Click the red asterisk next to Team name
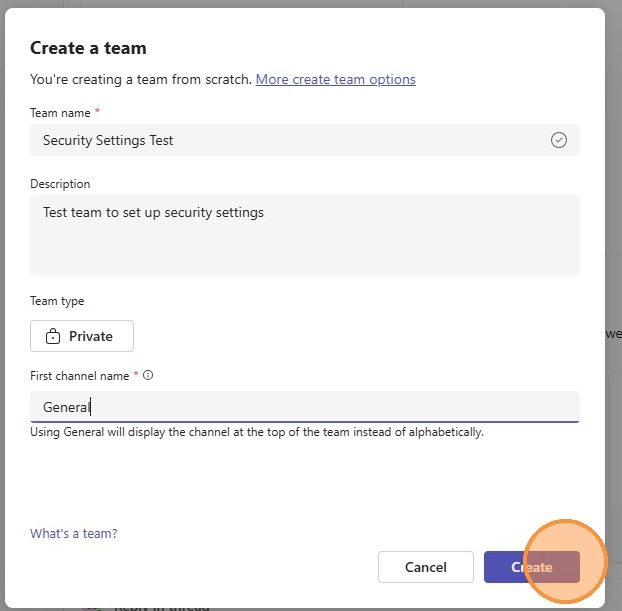Screen dimensions: 622x611 [x=97, y=113]
